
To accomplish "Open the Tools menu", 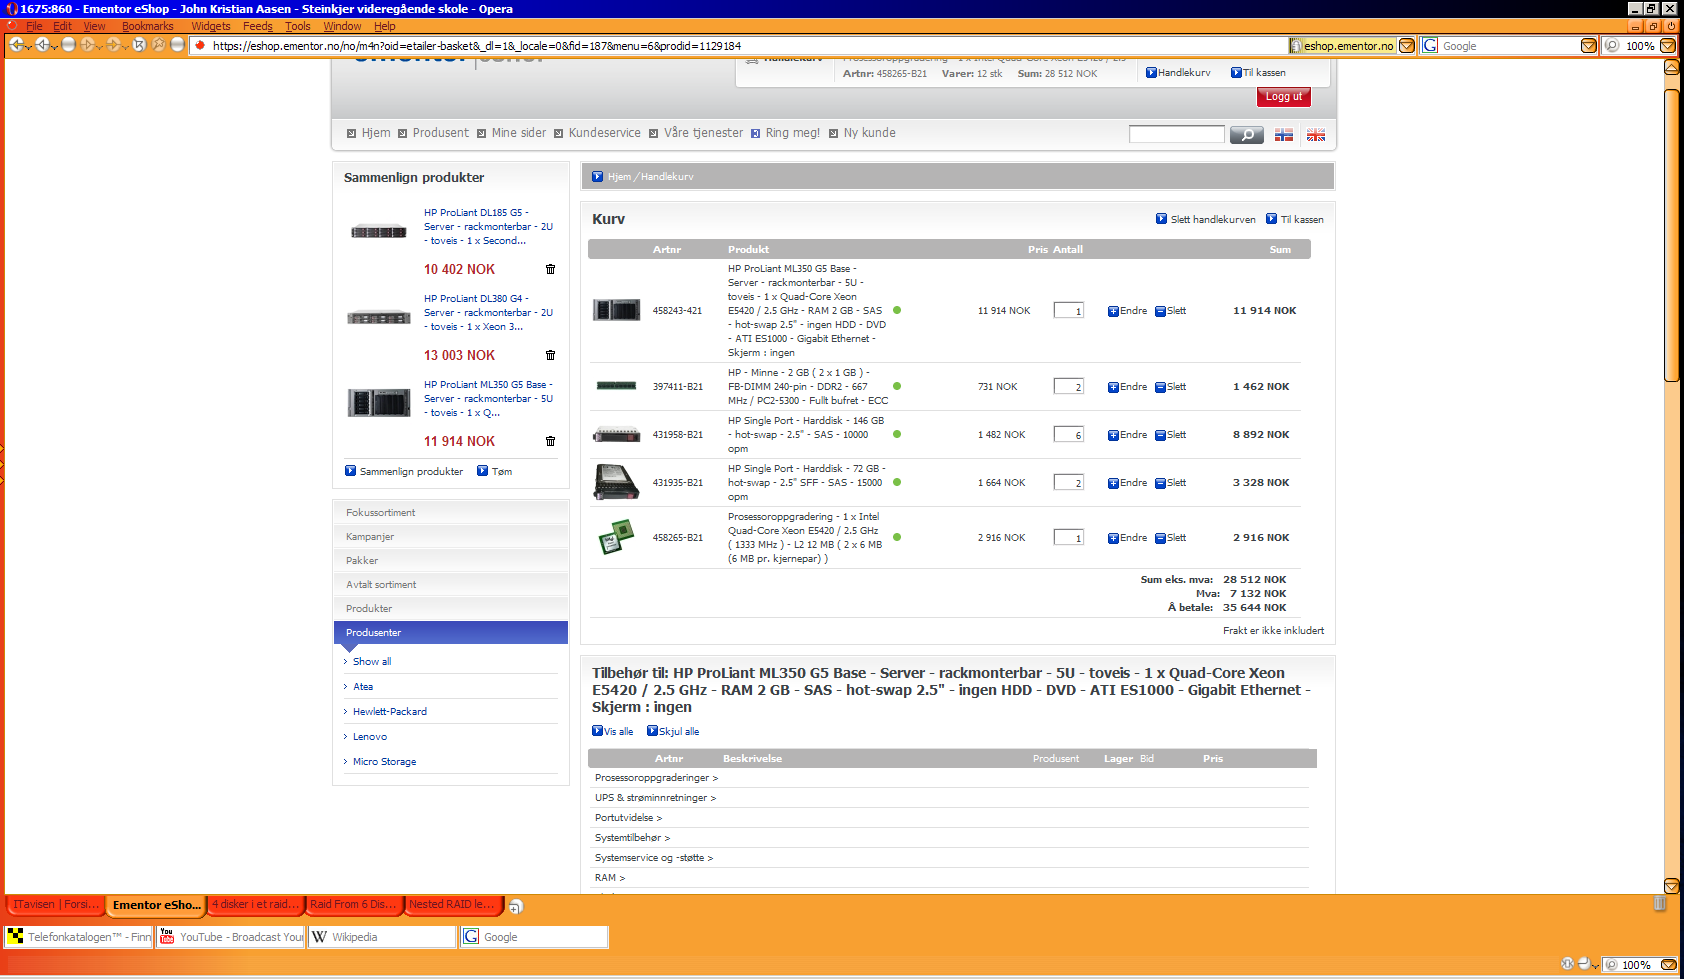I will point(297,26).
